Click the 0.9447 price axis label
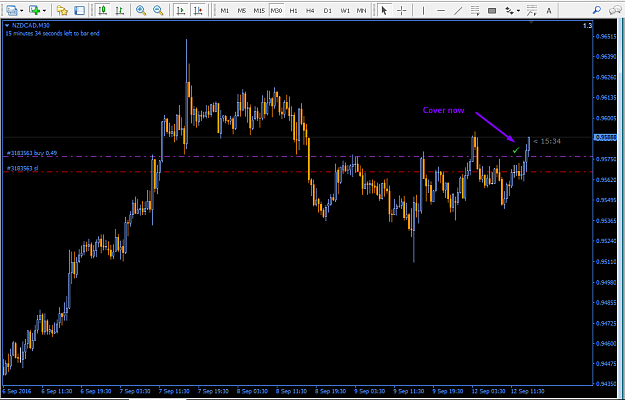This screenshot has width=625, height=400. (606, 363)
